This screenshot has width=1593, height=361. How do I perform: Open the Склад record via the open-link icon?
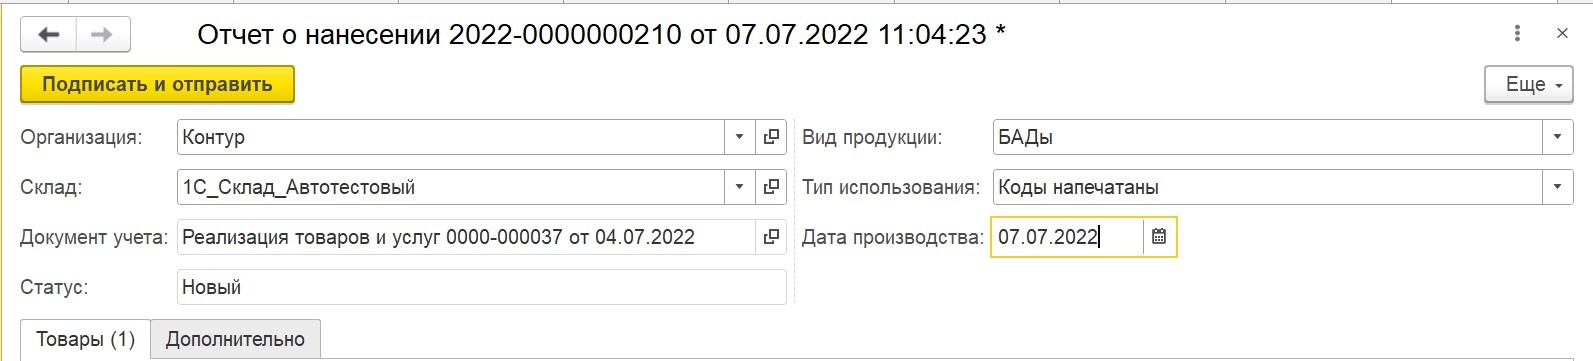771,187
